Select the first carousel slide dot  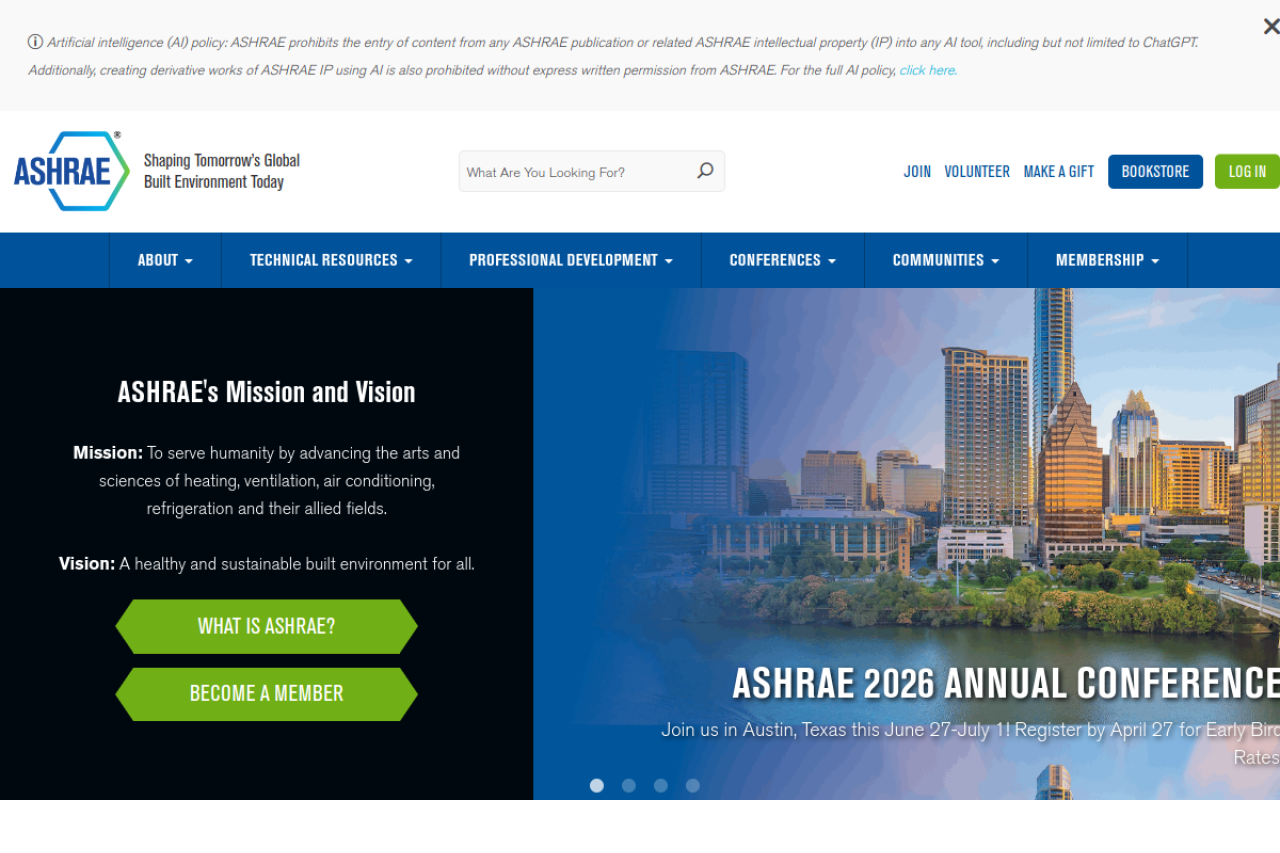pyautogui.click(x=597, y=786)
